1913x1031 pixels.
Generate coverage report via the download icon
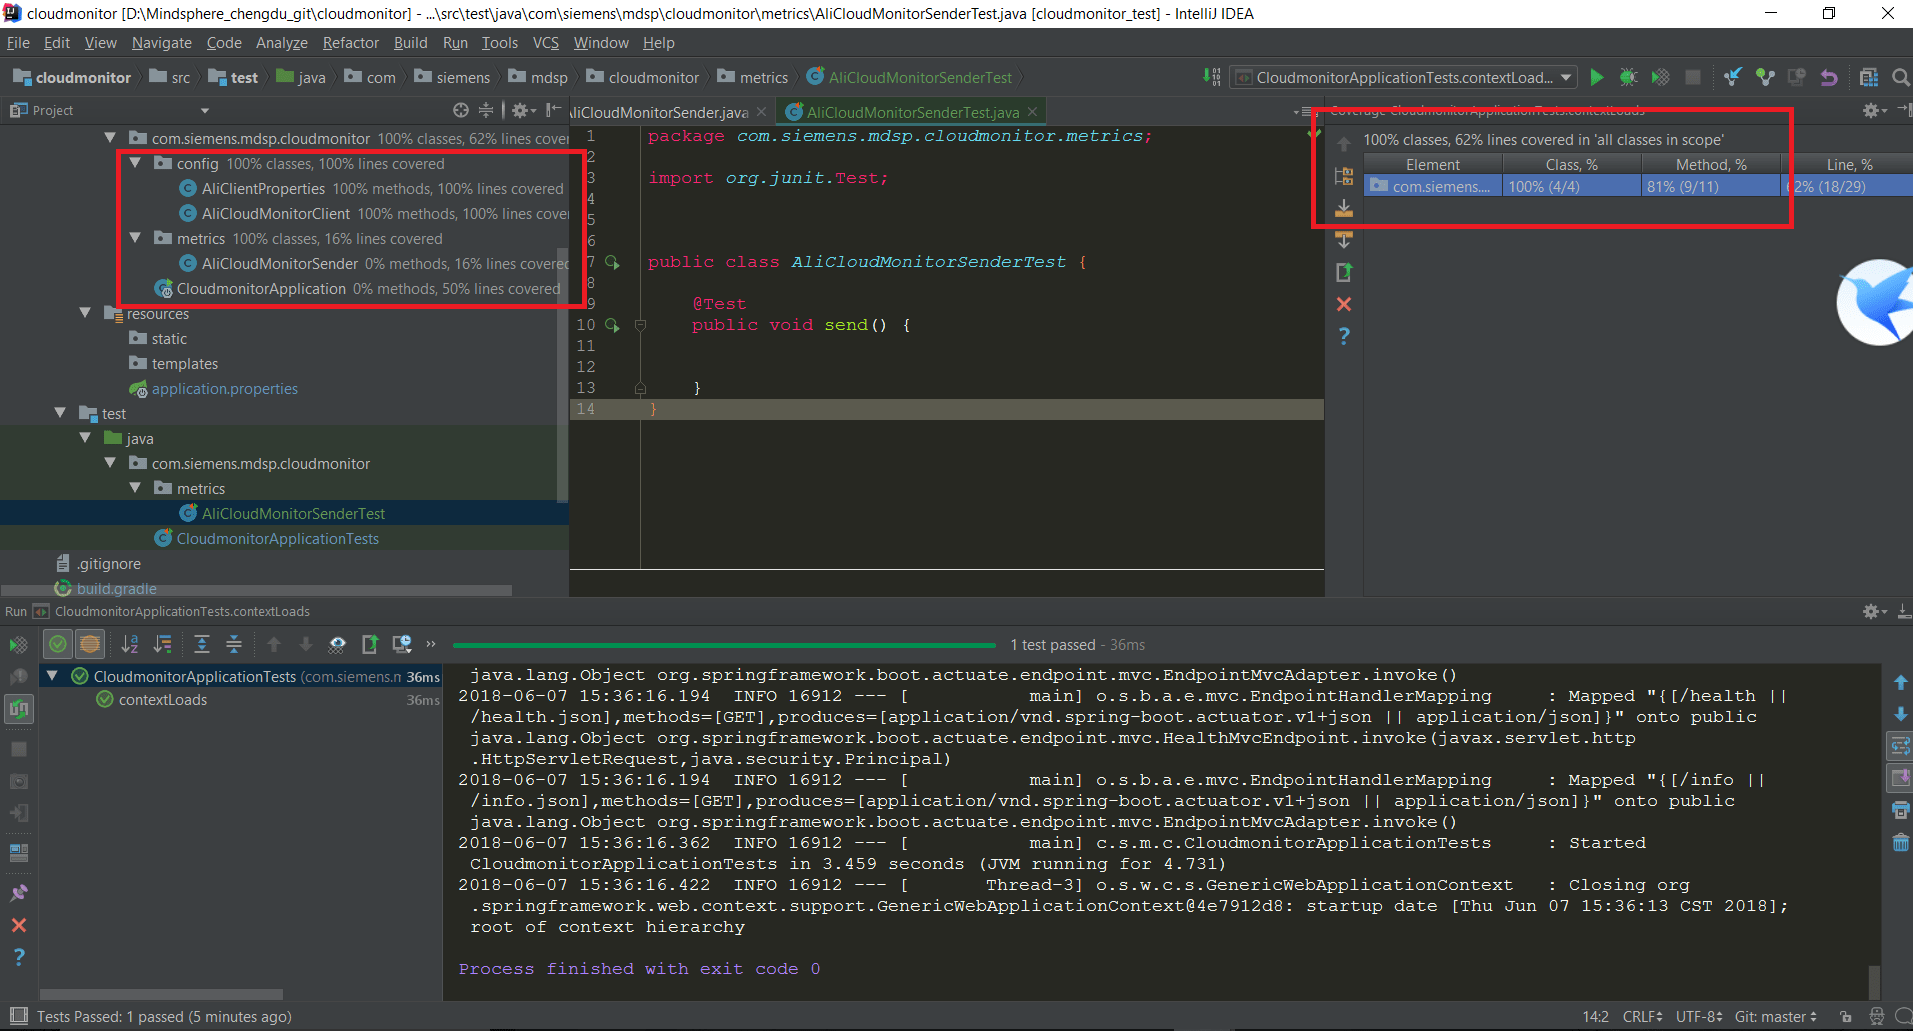click(x=1345, y=208)
